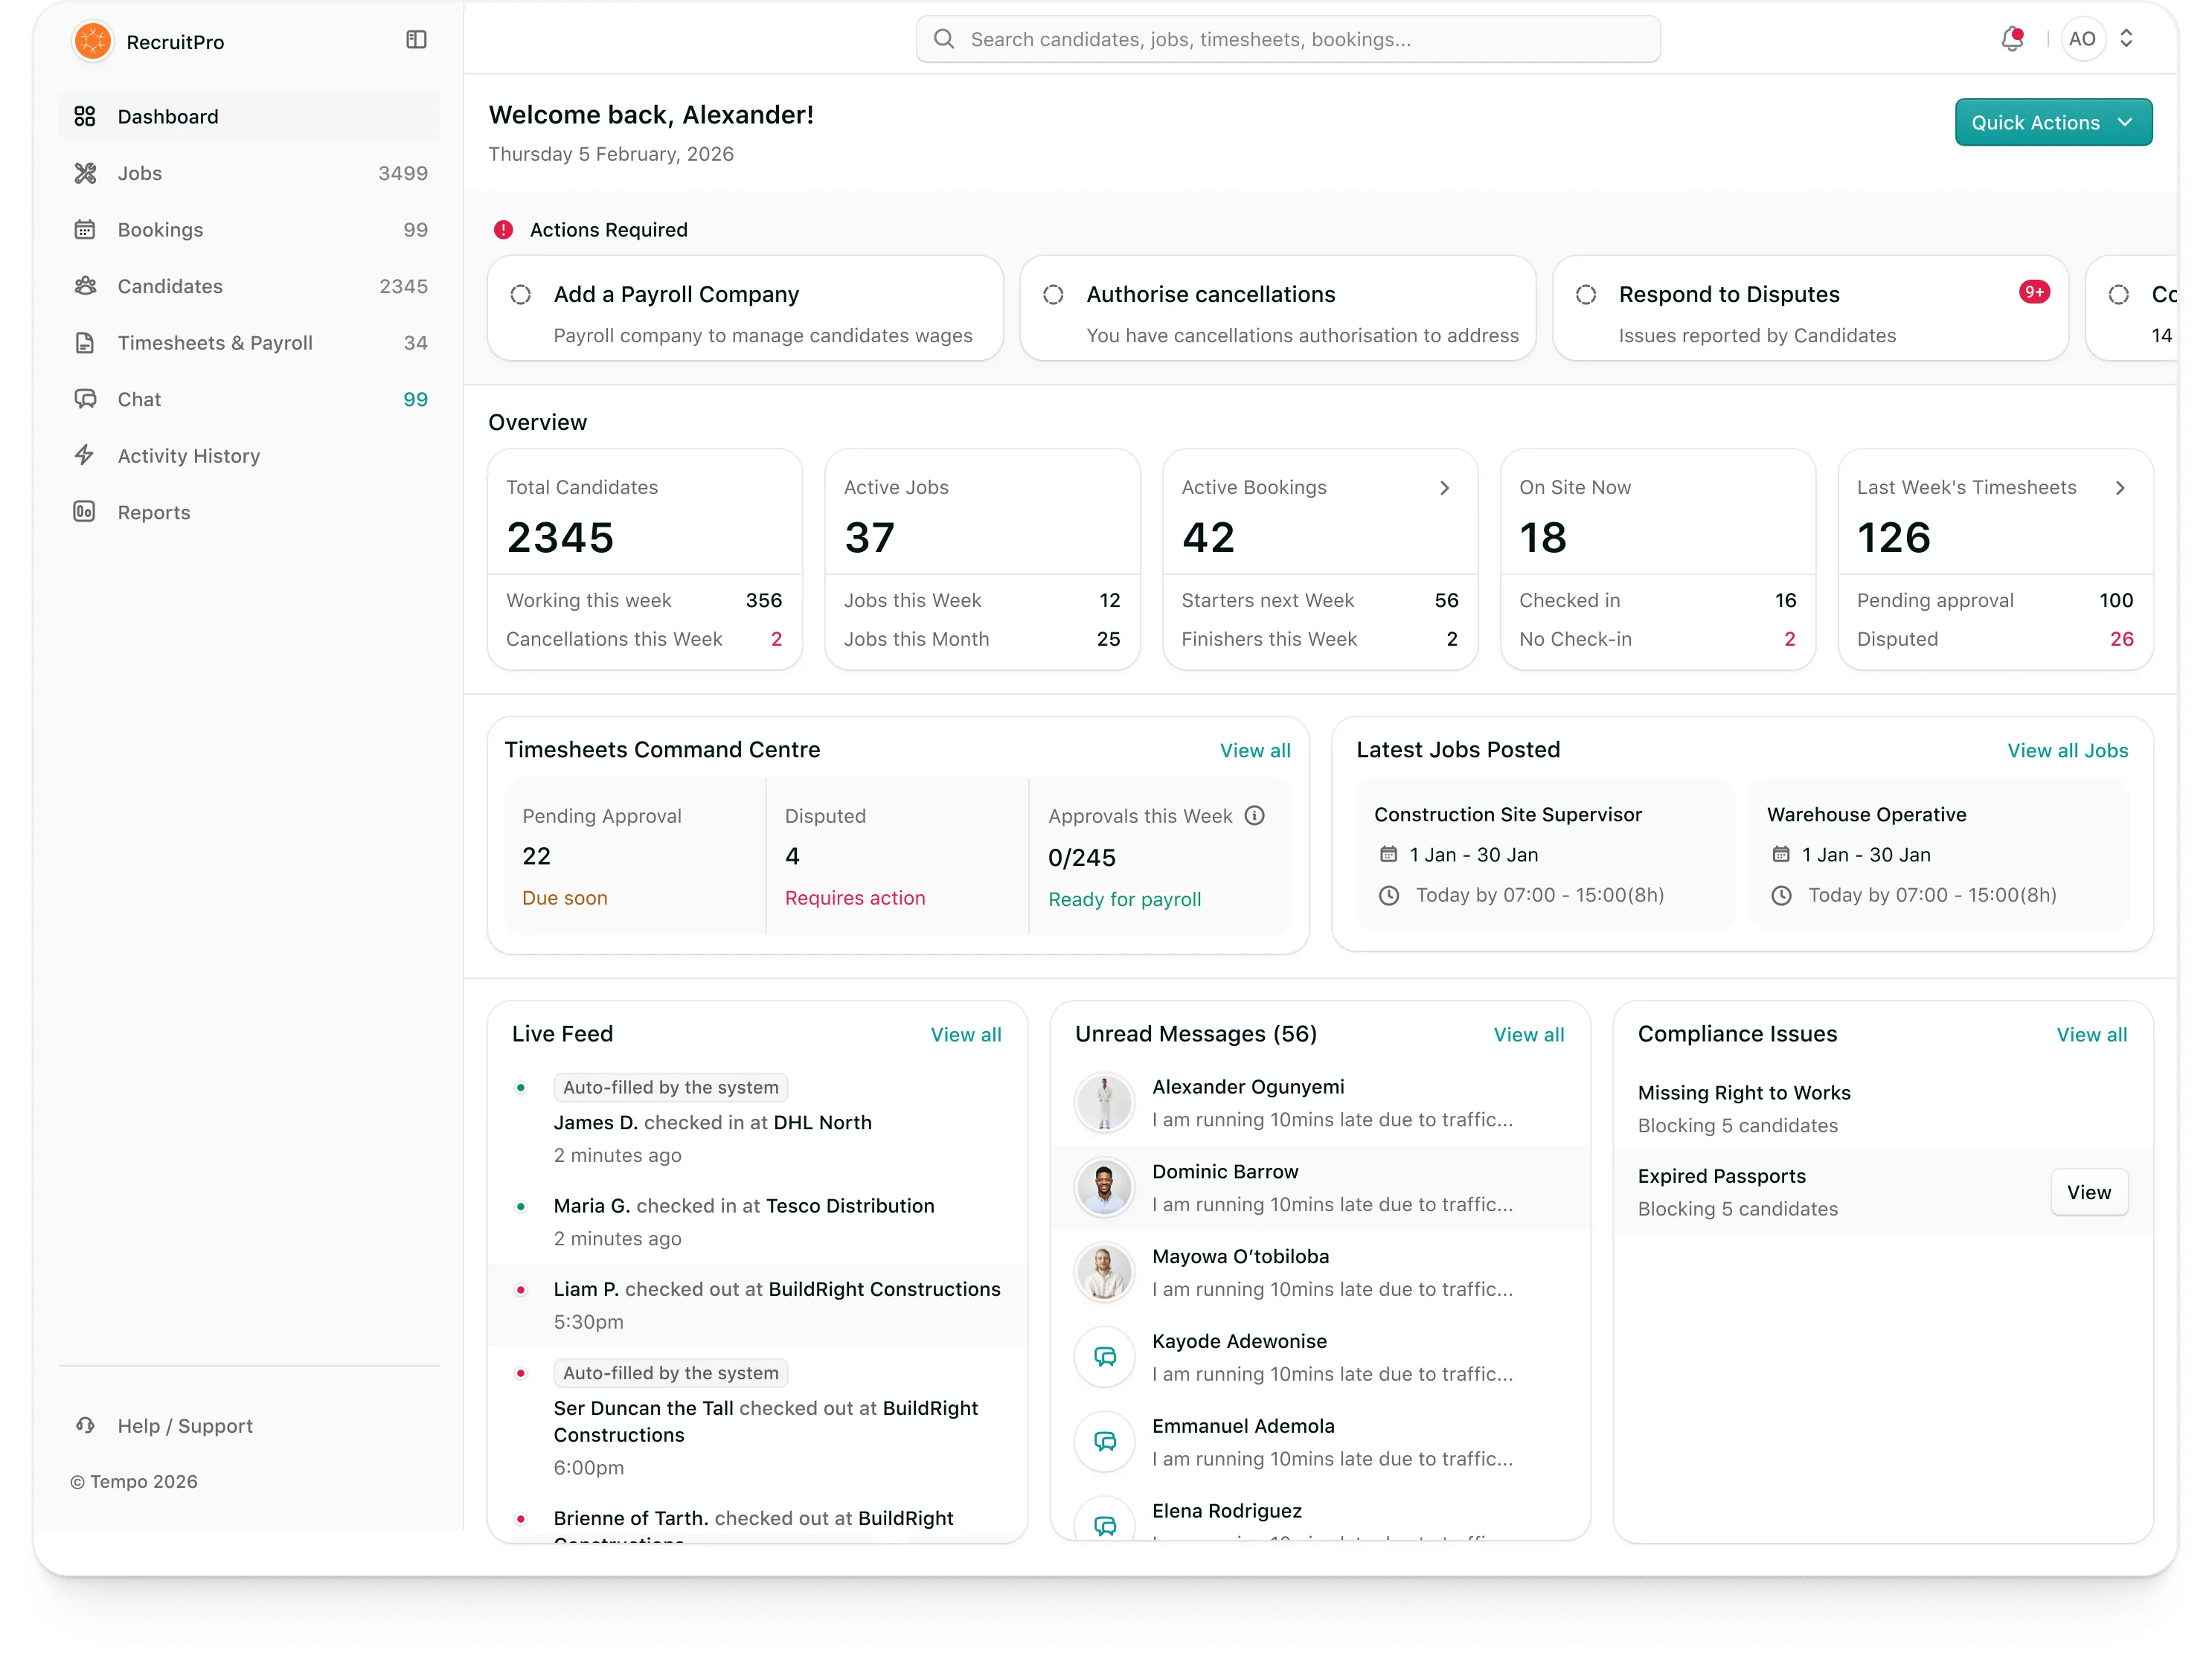This screenshot has width=2212, height=1679.
Task: Open notifications bell icon
Action: (2012, 39)
